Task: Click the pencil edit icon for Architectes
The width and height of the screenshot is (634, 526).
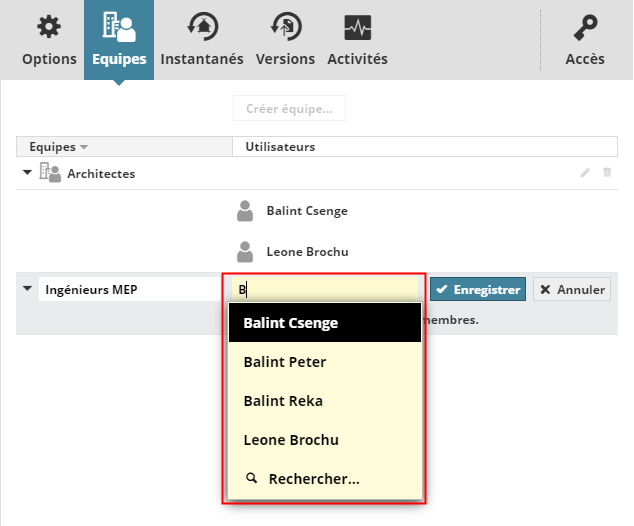Action: 586,173
